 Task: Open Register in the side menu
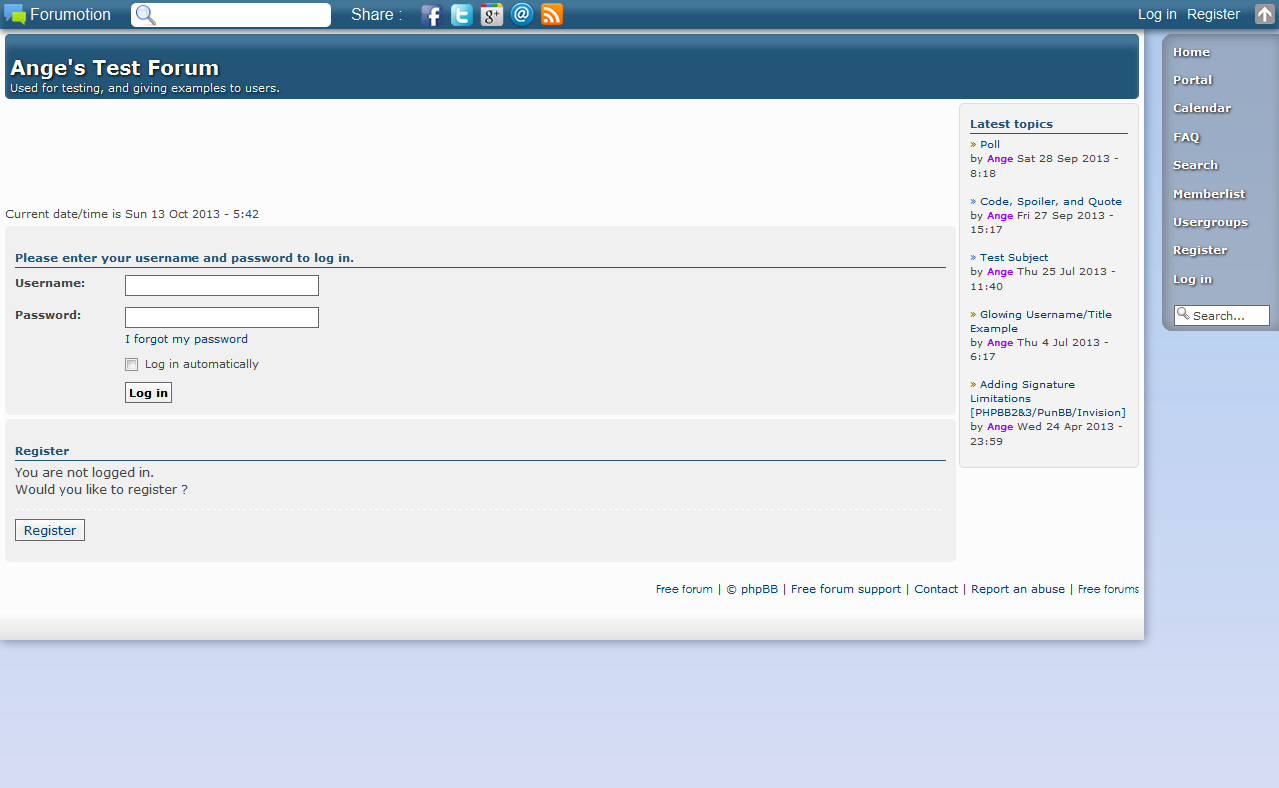point(1200,250)
